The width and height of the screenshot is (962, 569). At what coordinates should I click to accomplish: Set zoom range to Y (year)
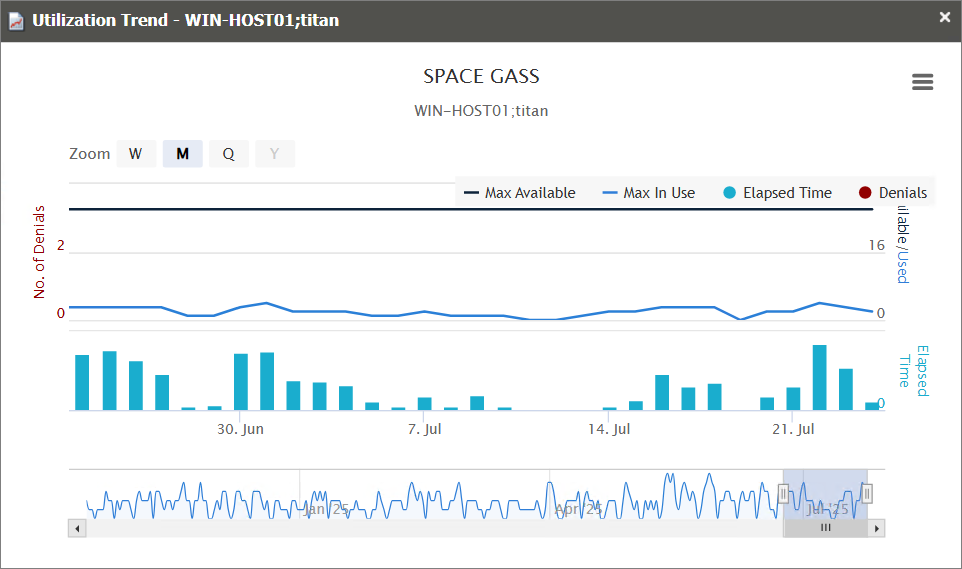pyautogui.click(x=274, y=153)
